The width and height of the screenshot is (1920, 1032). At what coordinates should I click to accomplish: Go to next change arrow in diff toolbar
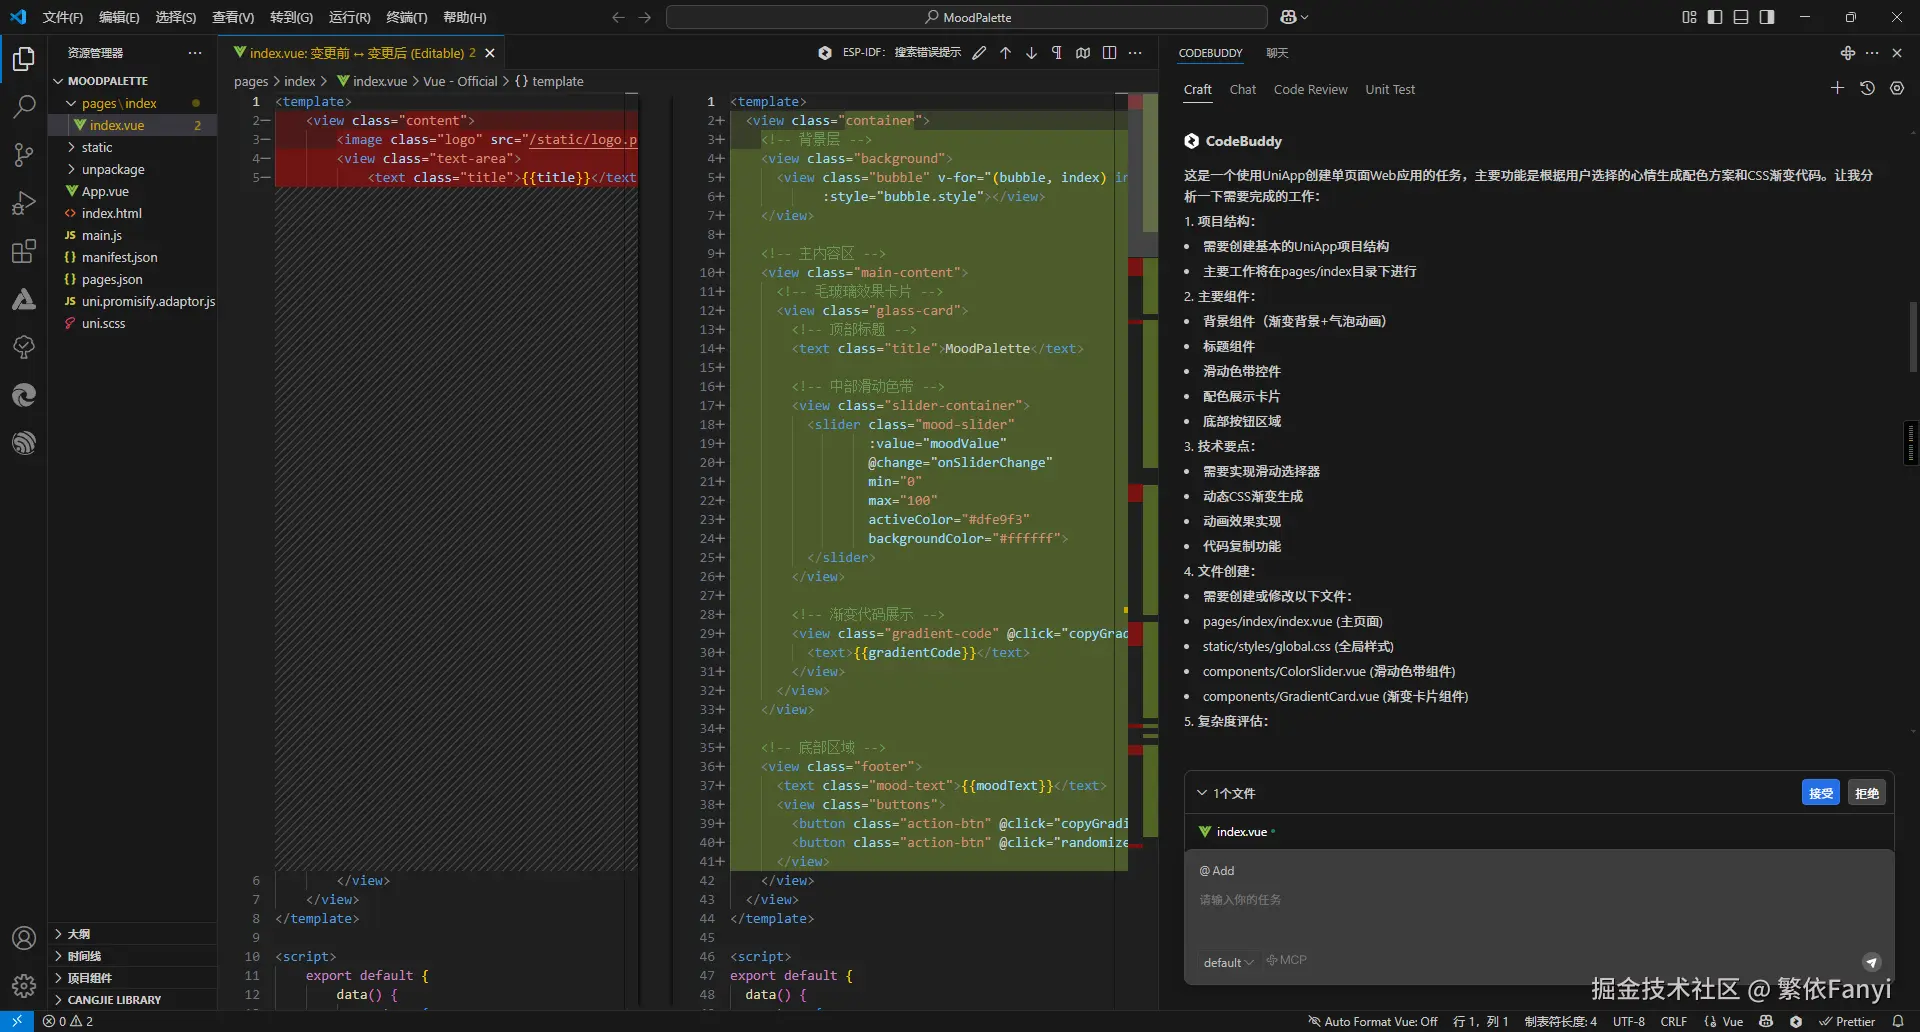click(1031, 53)
